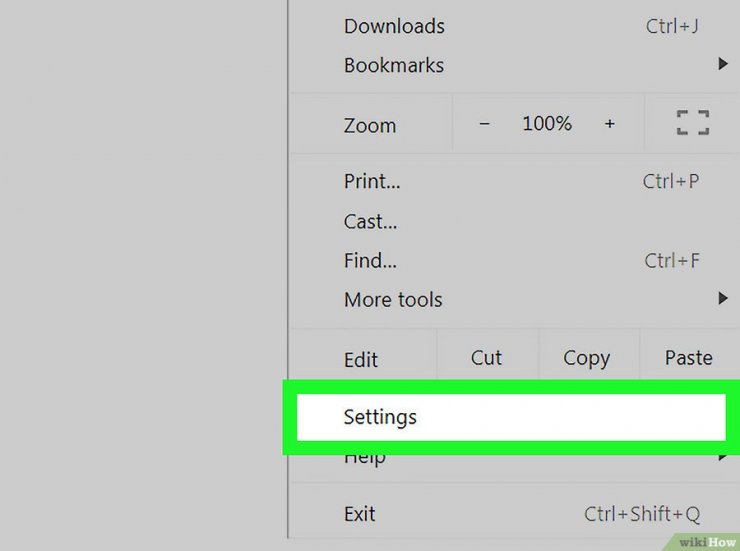
Task: Open the Downloads menu item
Action: pos(514,26)
